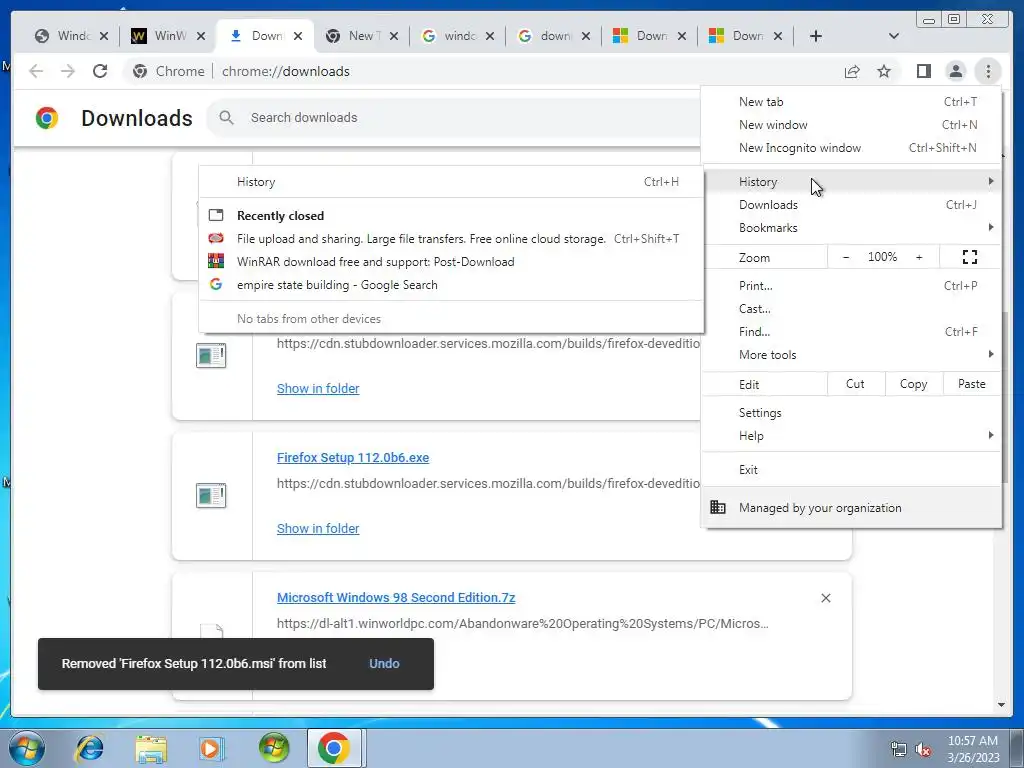Click the Windows Start button
The height and width of the screenshot is (768, 1024).
(26, 748)
